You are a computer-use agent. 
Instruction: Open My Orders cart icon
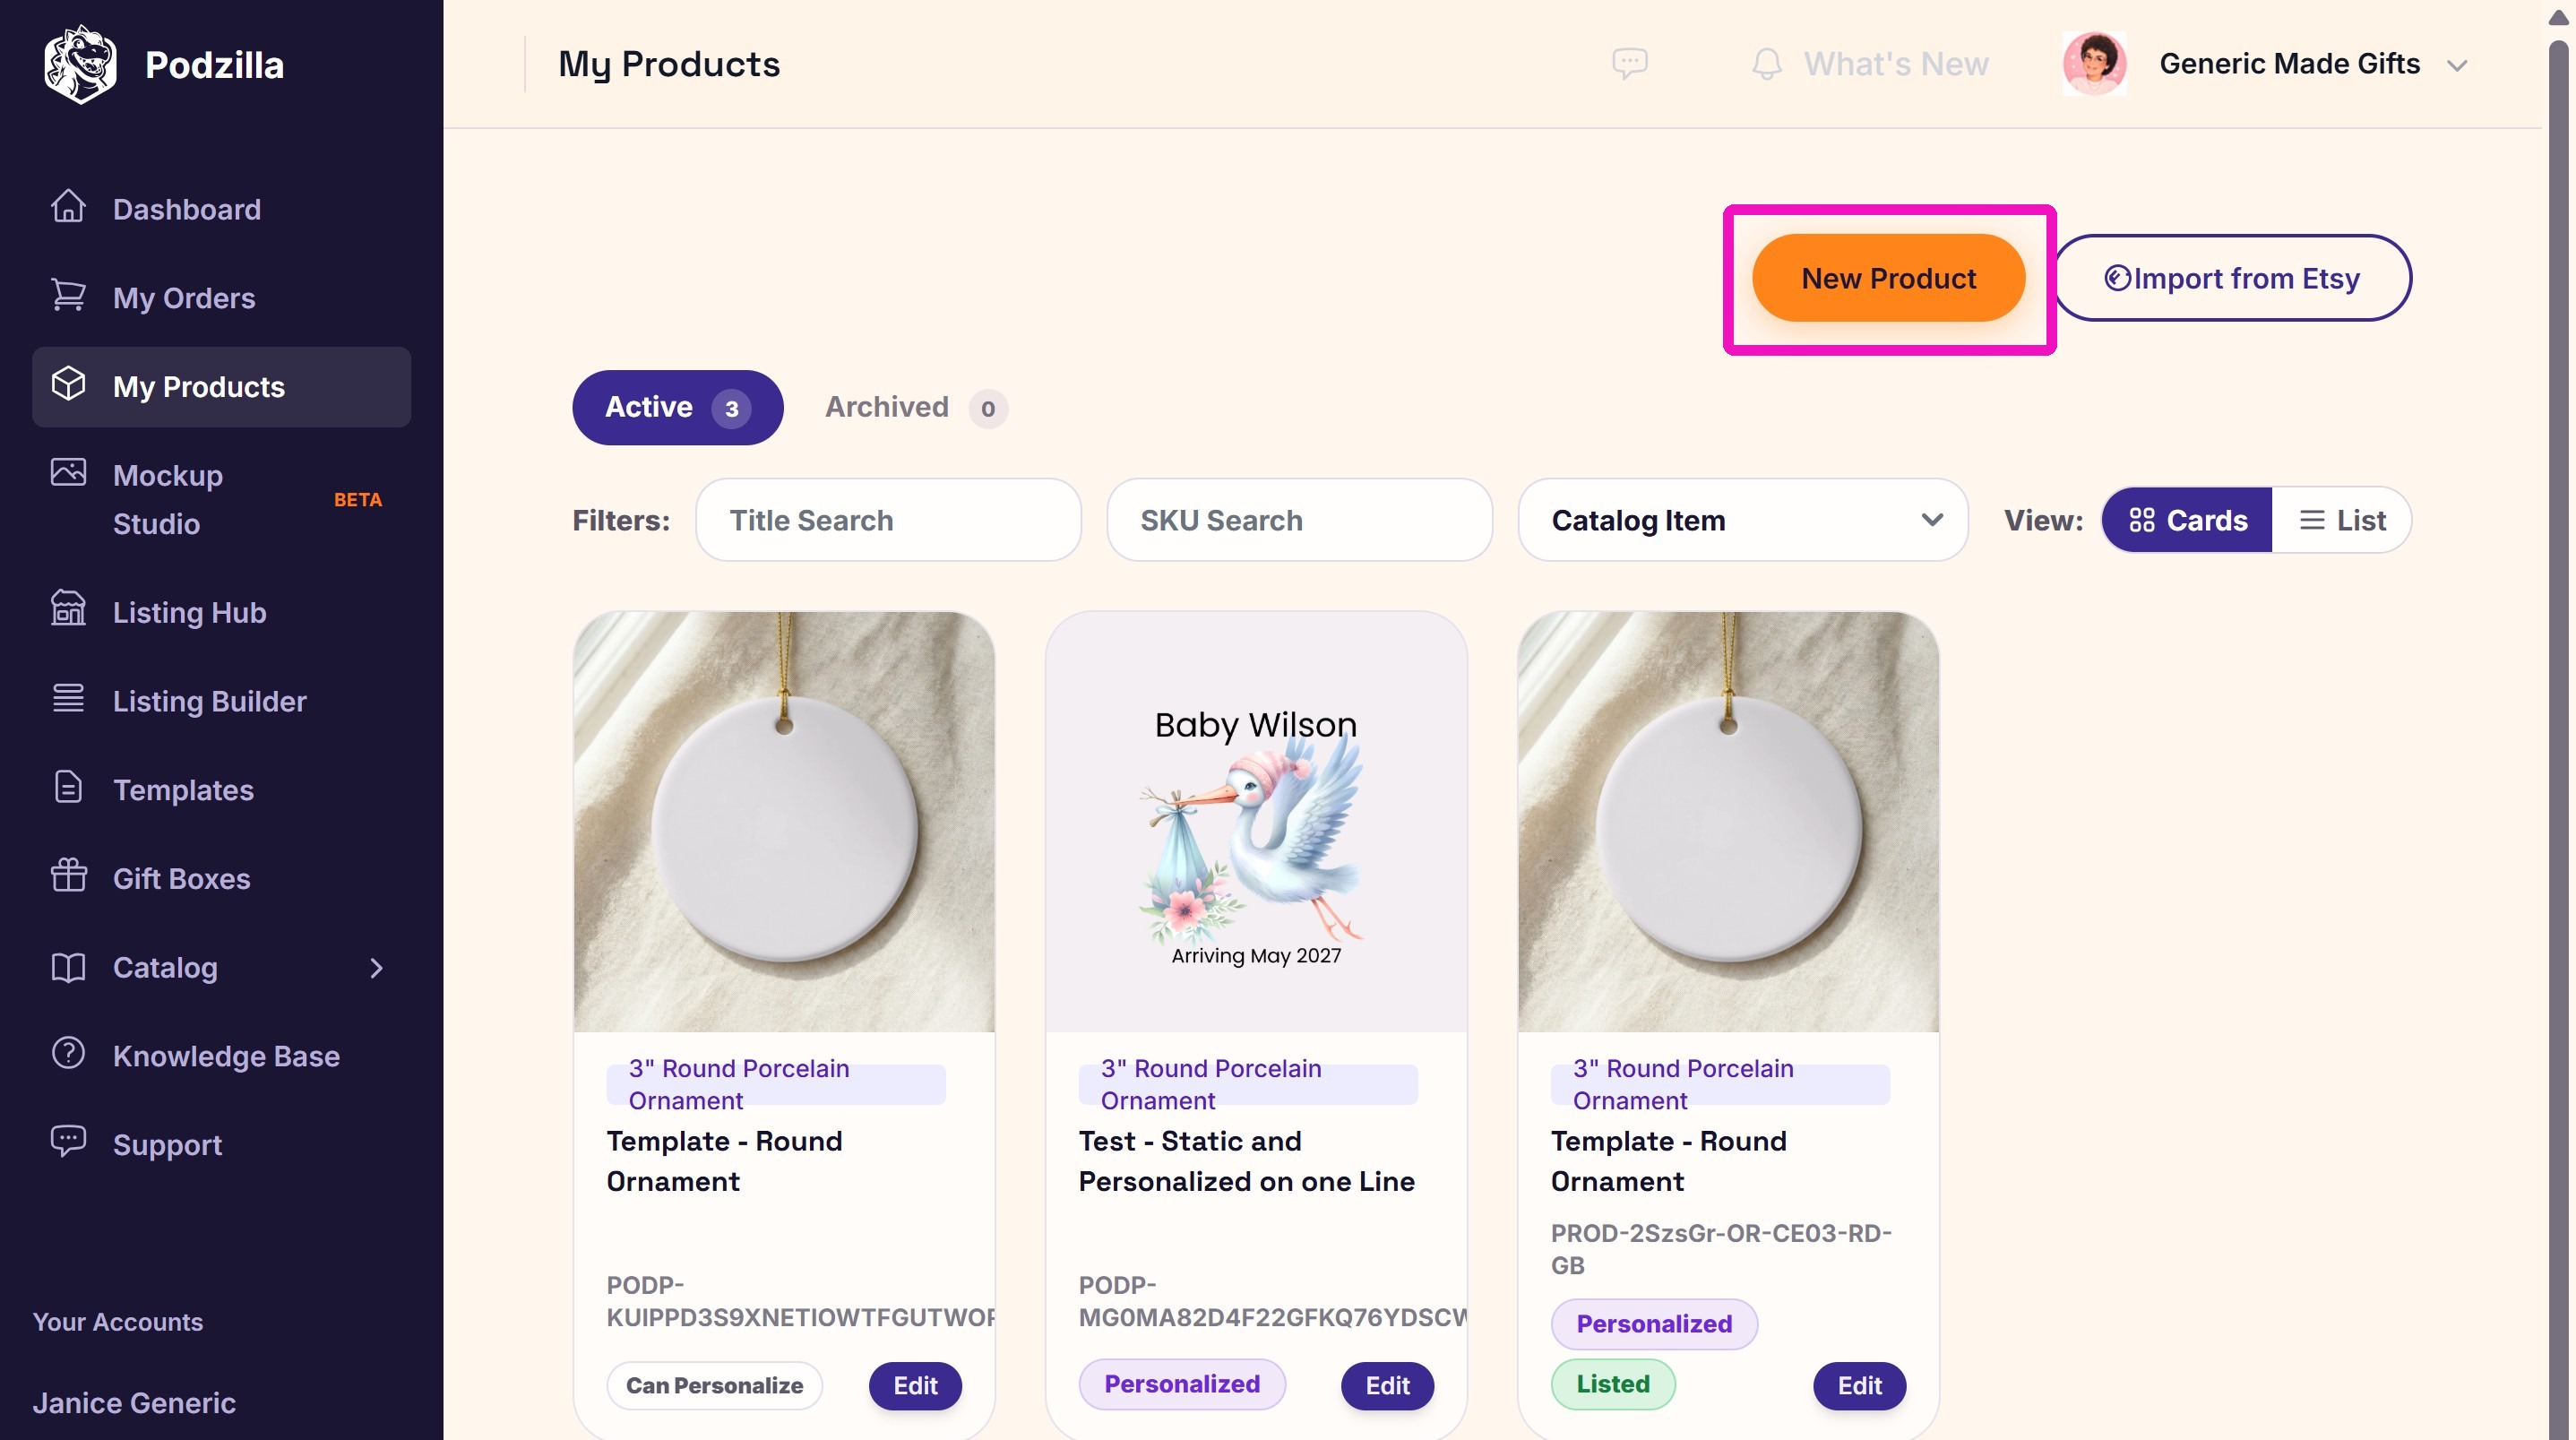(68, 295)
